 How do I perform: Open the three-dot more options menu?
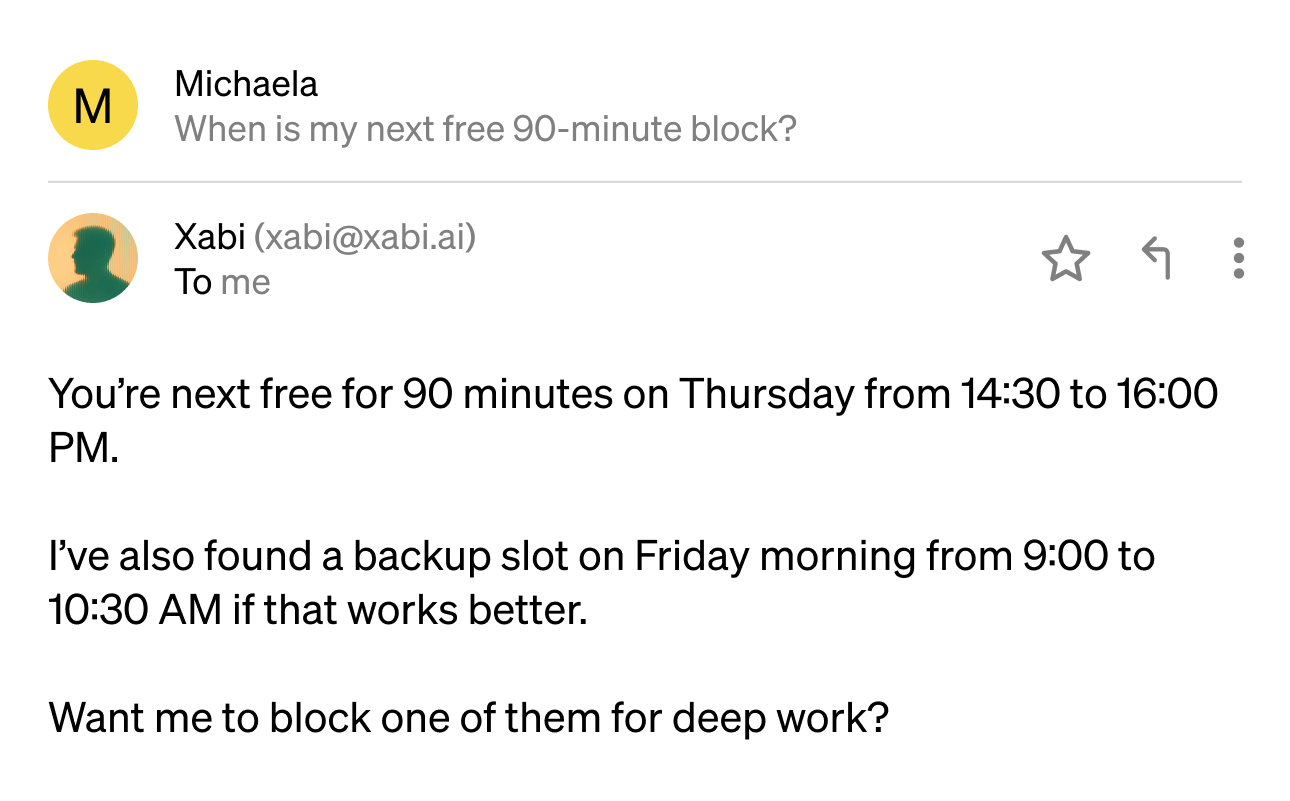pyautogui.click(x=1239, y=258)
